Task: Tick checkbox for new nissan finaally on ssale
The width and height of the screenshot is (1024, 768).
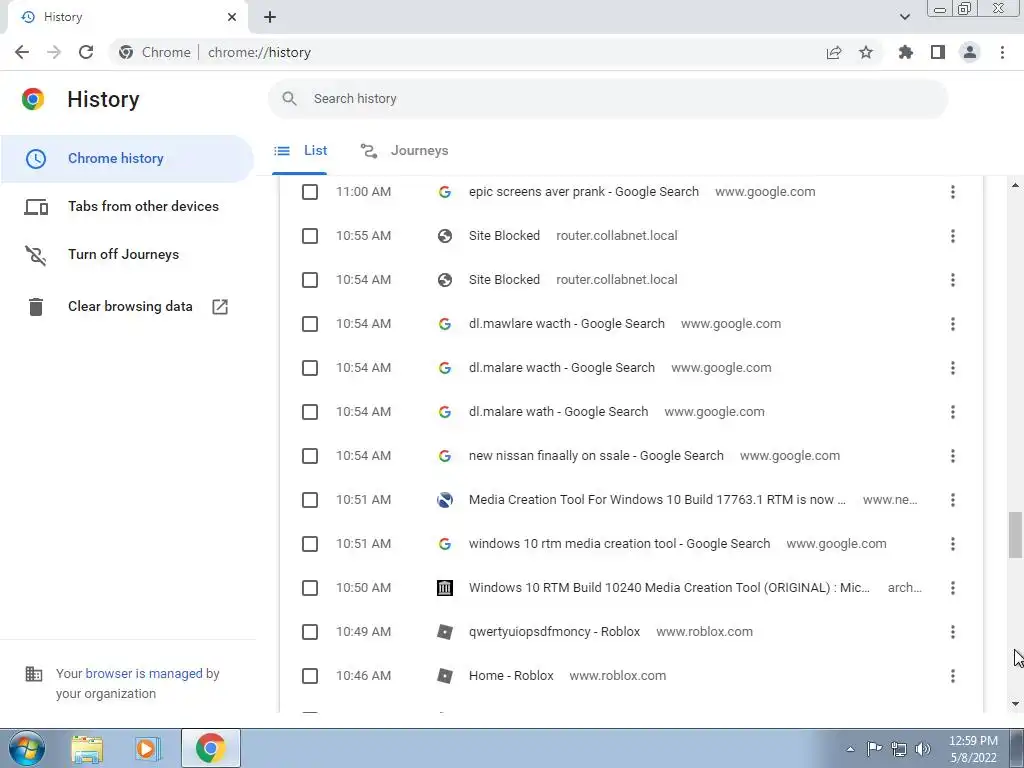Action: (310, 456)
